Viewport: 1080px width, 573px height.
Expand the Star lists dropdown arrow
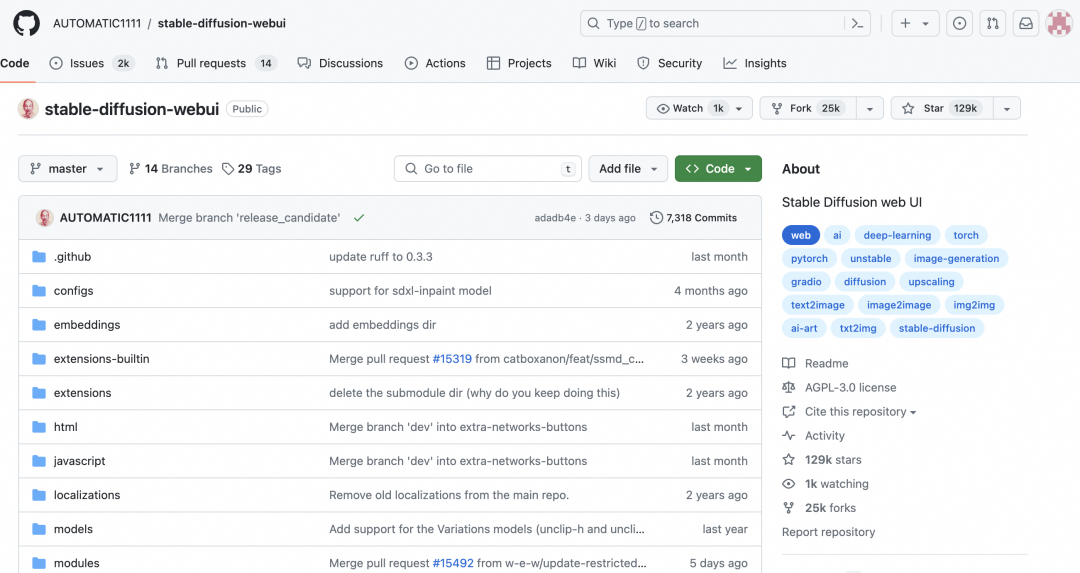click(x=1007, y=109)
